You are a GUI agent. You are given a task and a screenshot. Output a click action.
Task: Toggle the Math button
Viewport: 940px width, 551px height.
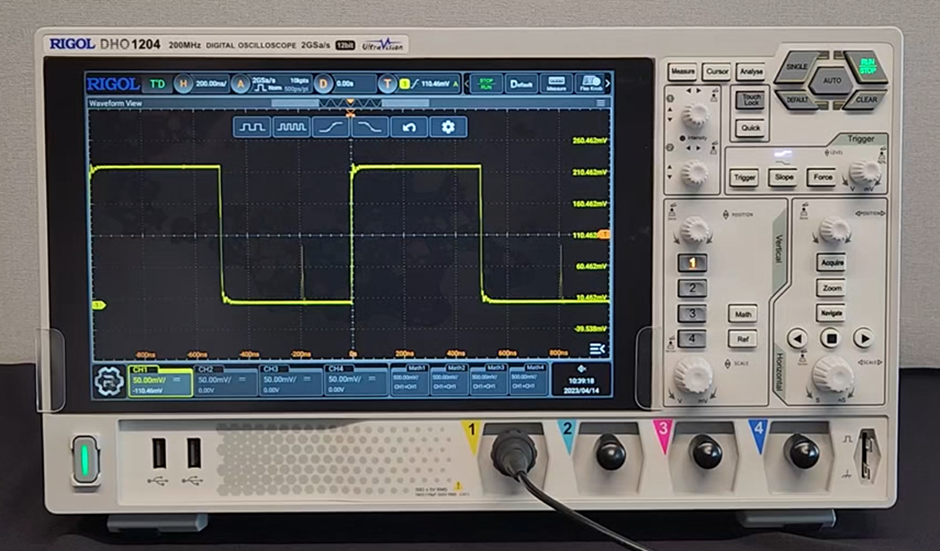(x=743, y=314)
